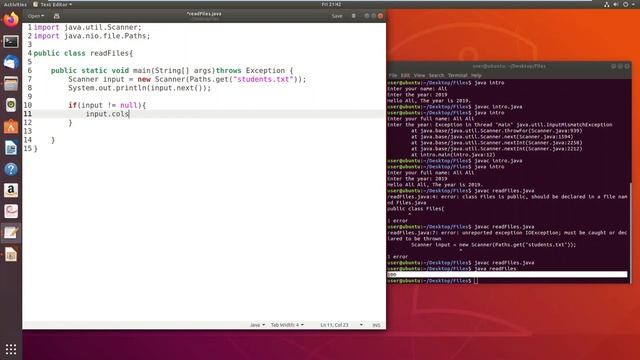Click the 'if(input != null){' line

tap(107, 105)
